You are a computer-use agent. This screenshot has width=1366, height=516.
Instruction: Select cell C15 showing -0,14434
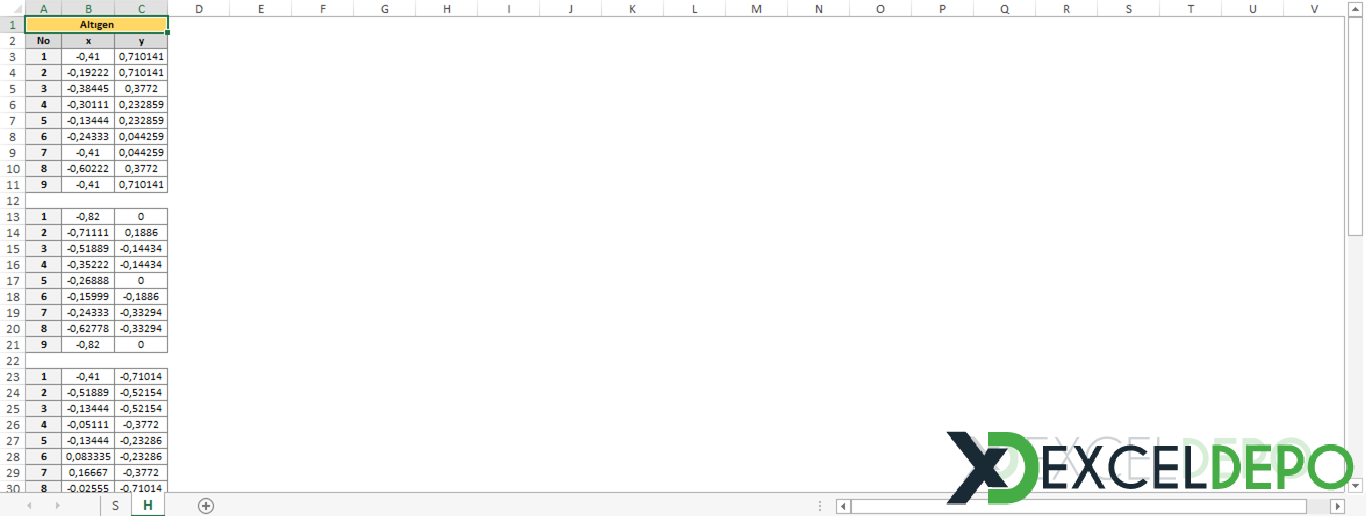point(141,248)
